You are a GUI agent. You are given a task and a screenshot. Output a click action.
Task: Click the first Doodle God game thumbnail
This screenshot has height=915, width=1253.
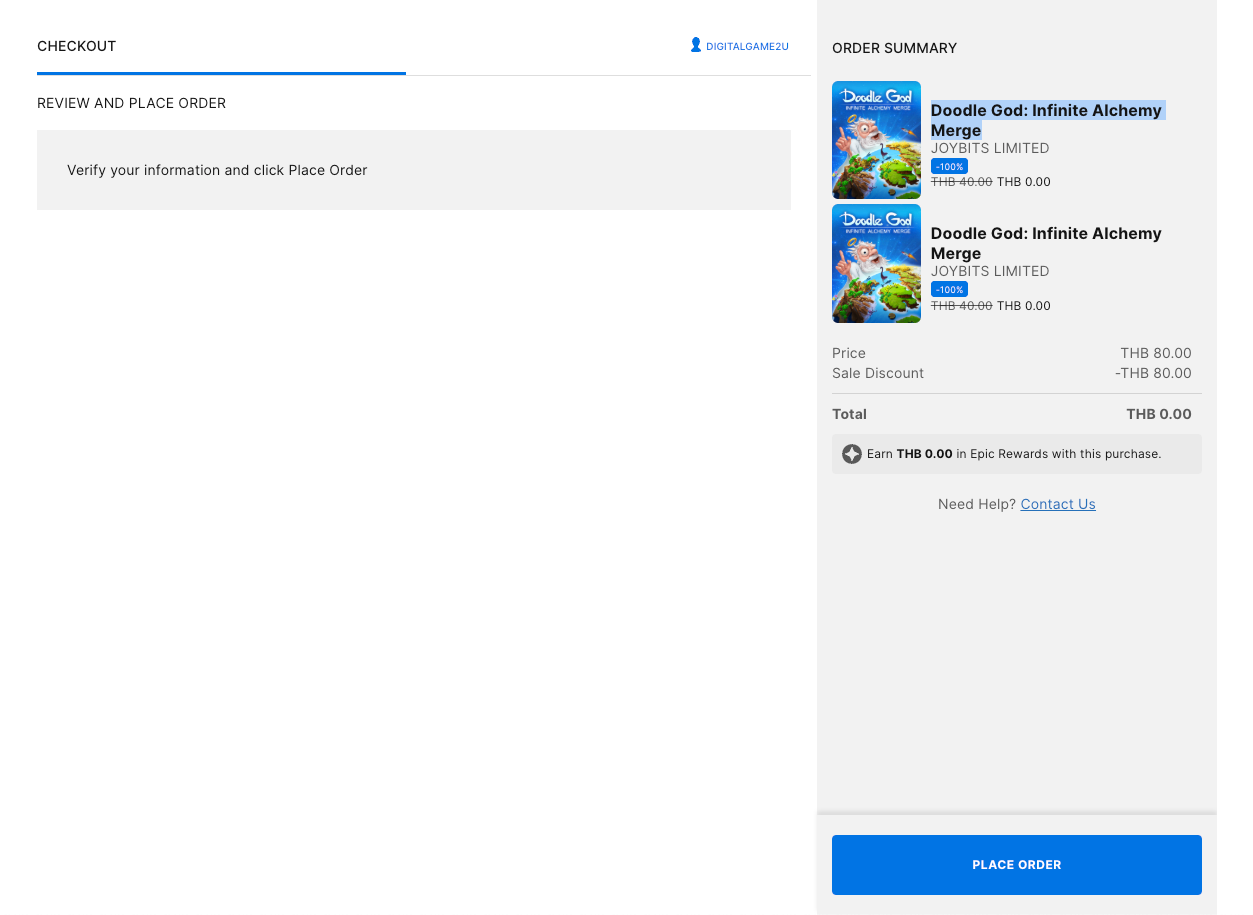click(x=876, y=140)
